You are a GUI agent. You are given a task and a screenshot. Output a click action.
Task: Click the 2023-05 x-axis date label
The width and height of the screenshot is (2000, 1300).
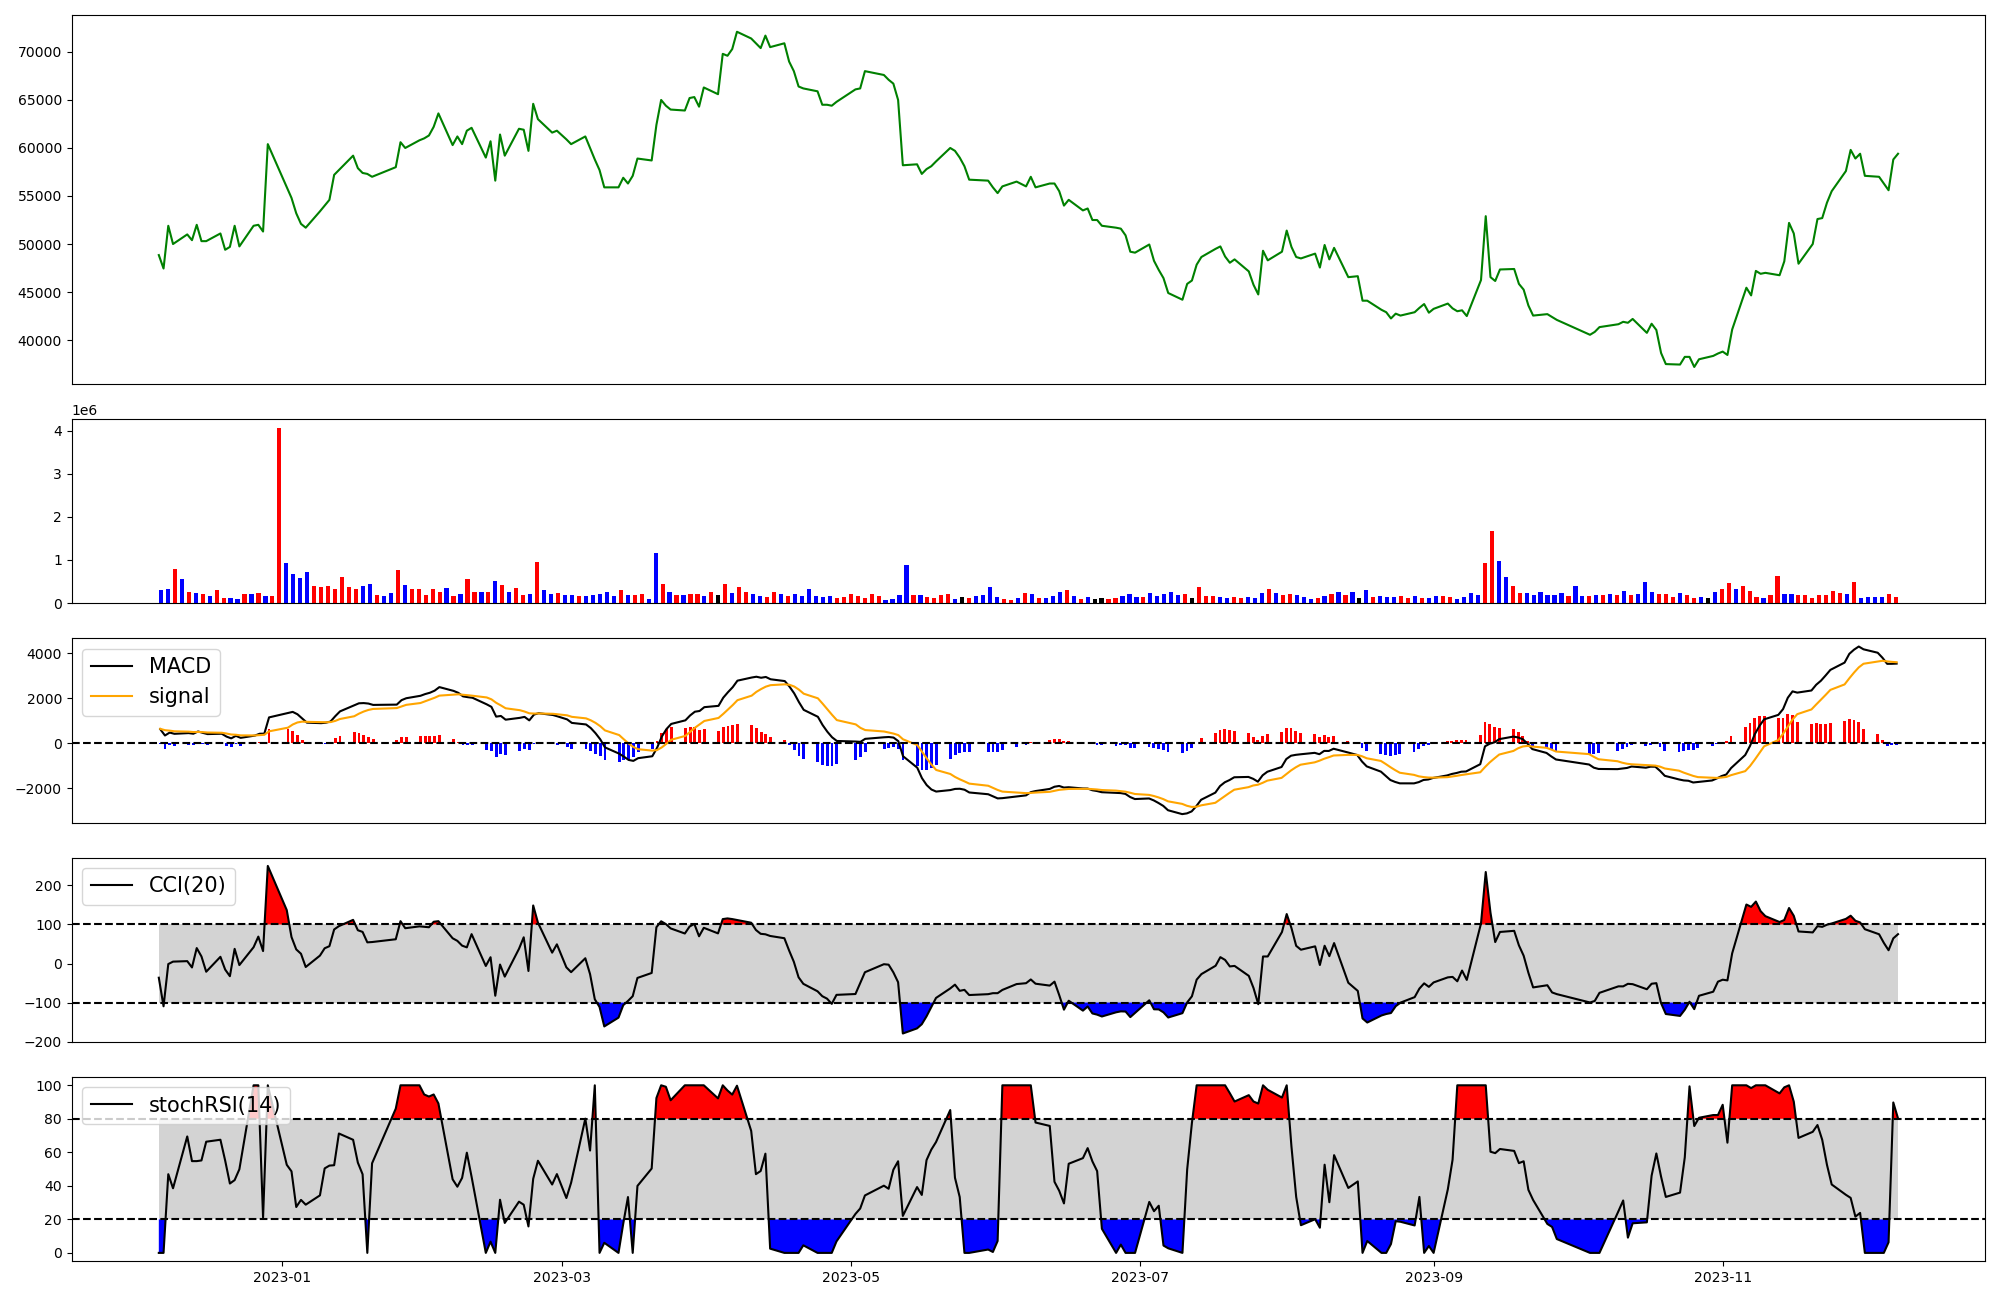click(x=851, y=1277)
